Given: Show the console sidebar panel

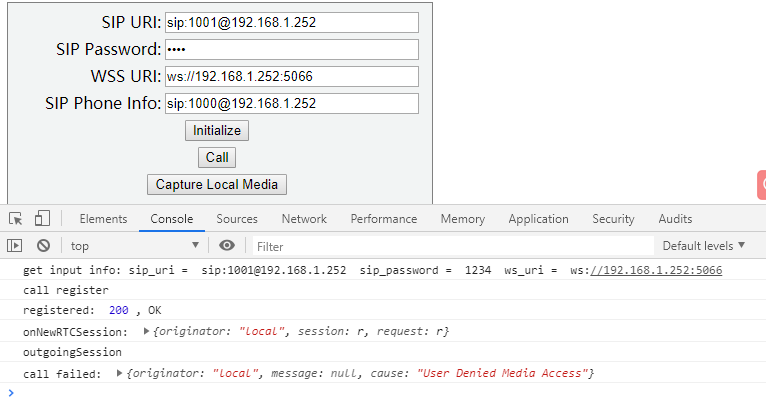Looking at the screenshot, I should coord(14,246).
